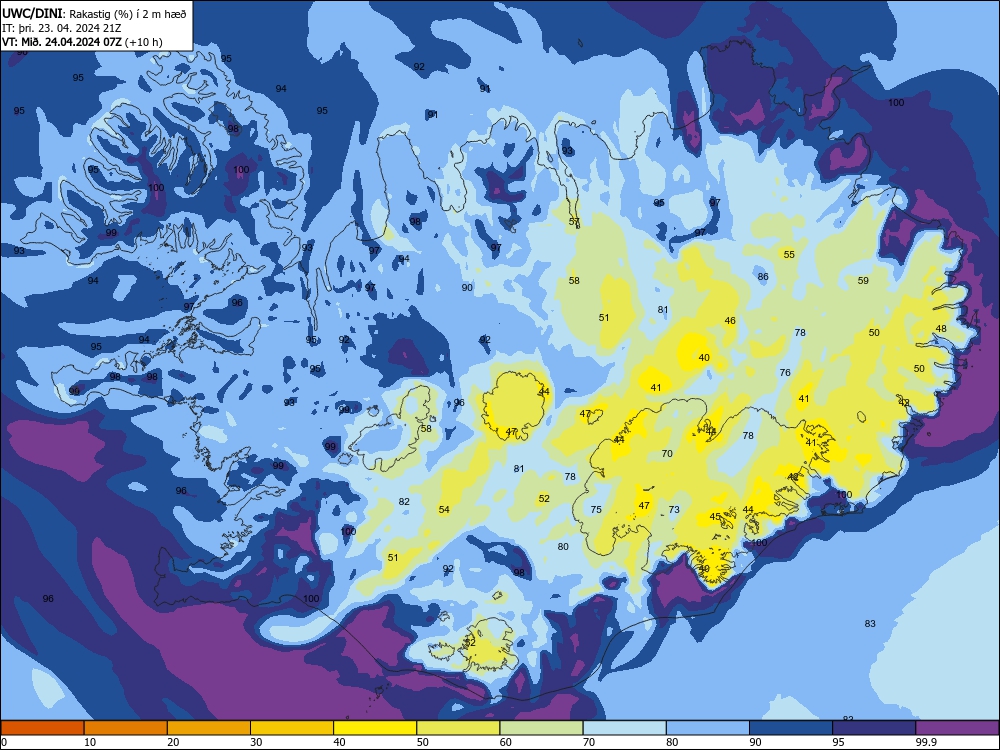Click the legend label '99.9'
Viewport: 1000px width, 750px height.
(925, 742)
